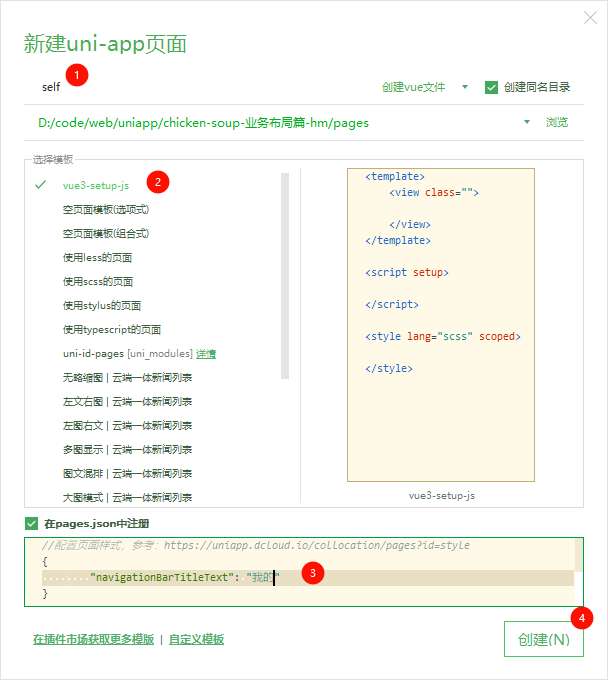Open the 自定义模板 link
Image resolution: width=608 pixels, height=680 pixels.
196,640
